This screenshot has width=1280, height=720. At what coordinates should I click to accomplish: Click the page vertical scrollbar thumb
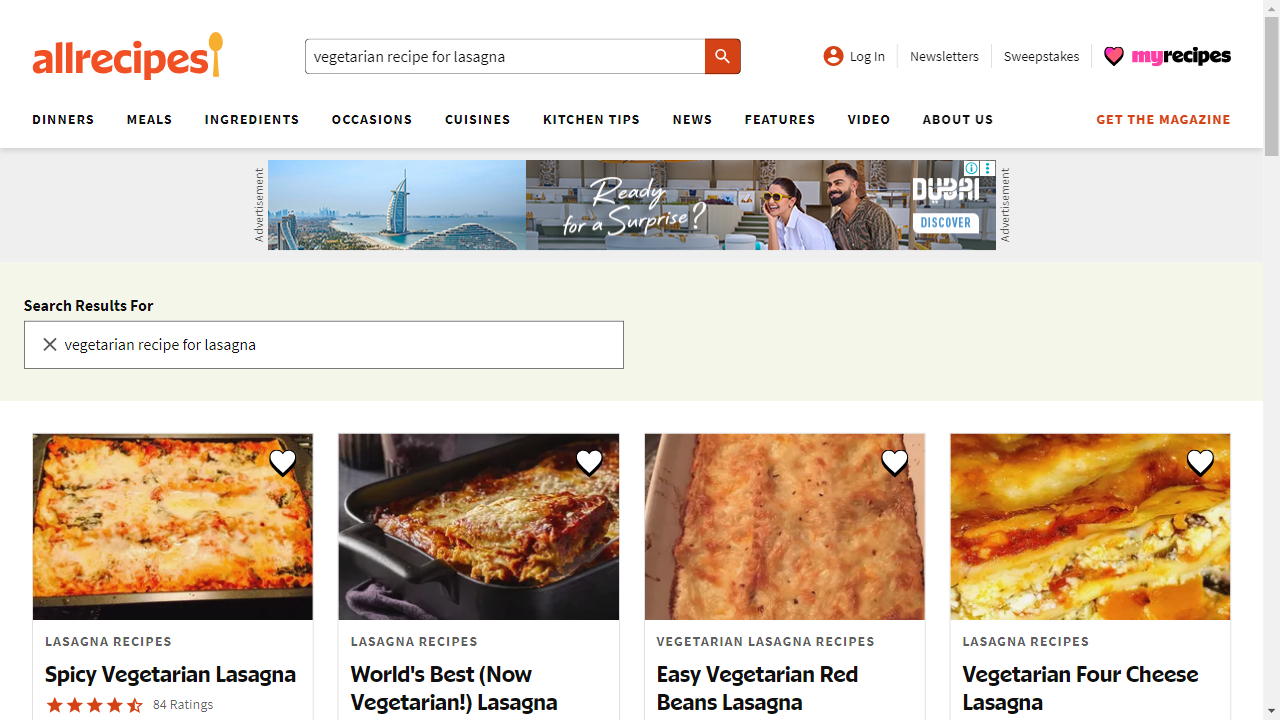(1271, 86)
